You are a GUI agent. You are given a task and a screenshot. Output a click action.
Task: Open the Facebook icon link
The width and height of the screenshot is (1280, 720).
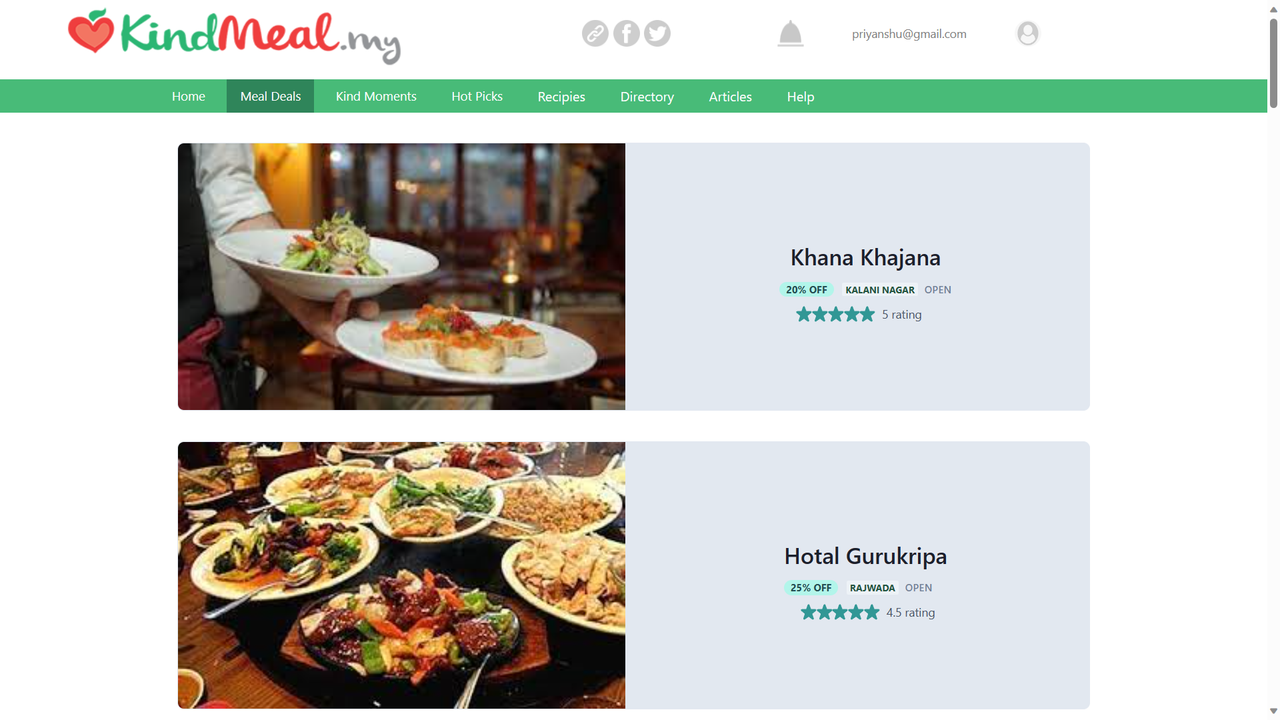point(626,33)
